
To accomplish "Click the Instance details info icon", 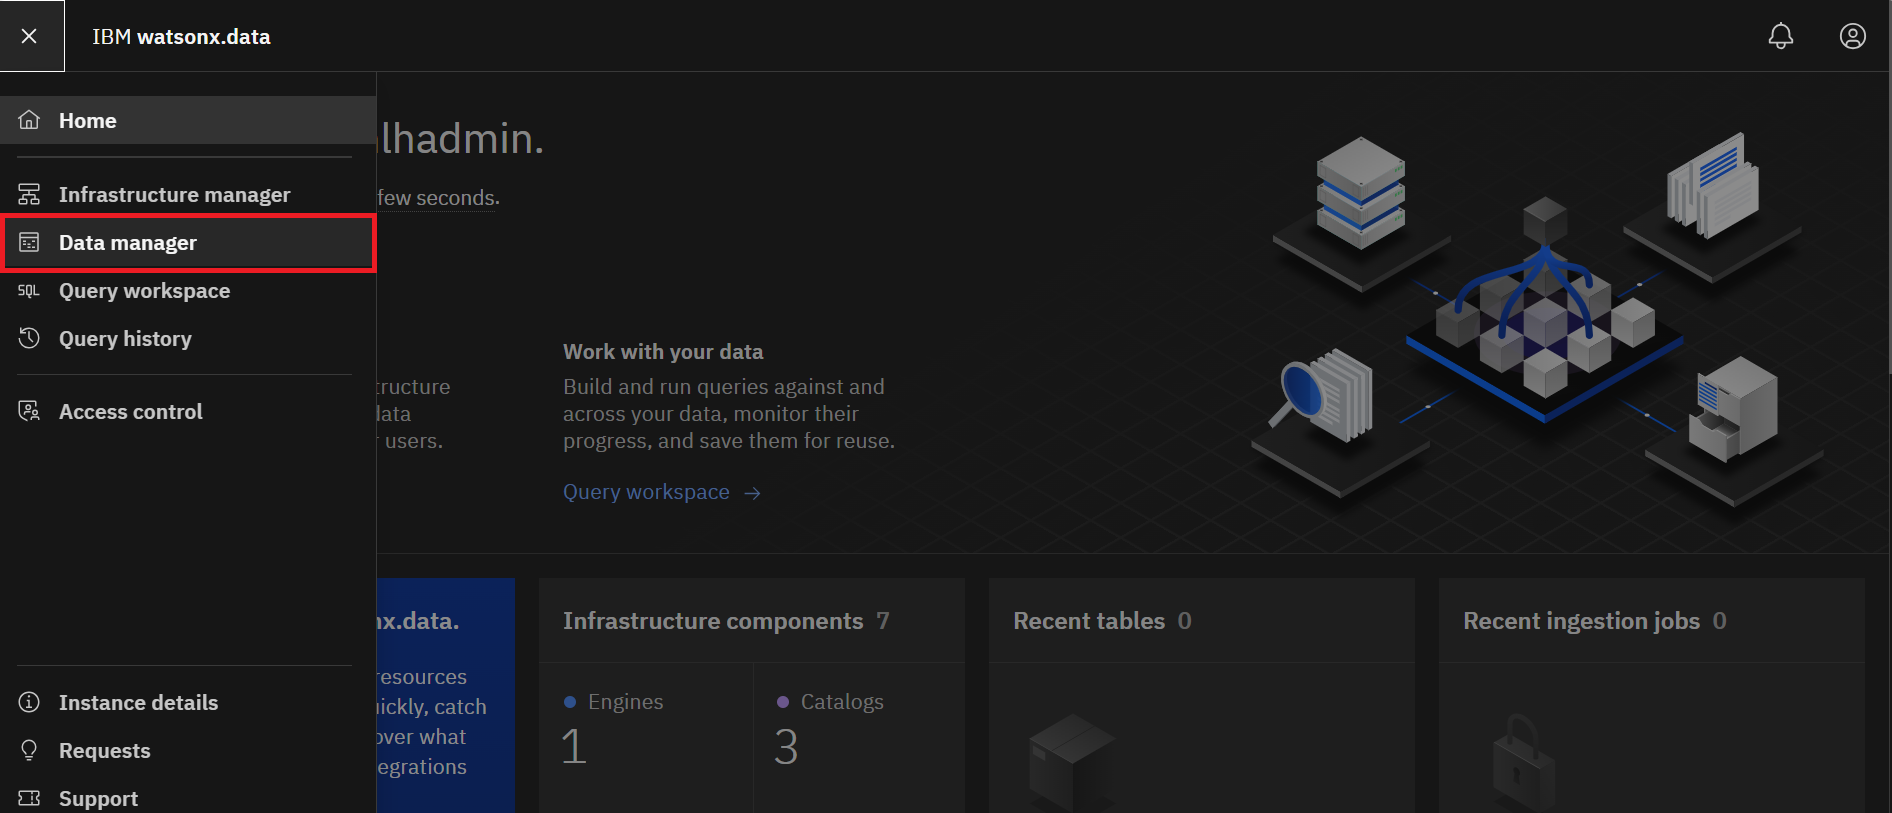I will point(29,702).
